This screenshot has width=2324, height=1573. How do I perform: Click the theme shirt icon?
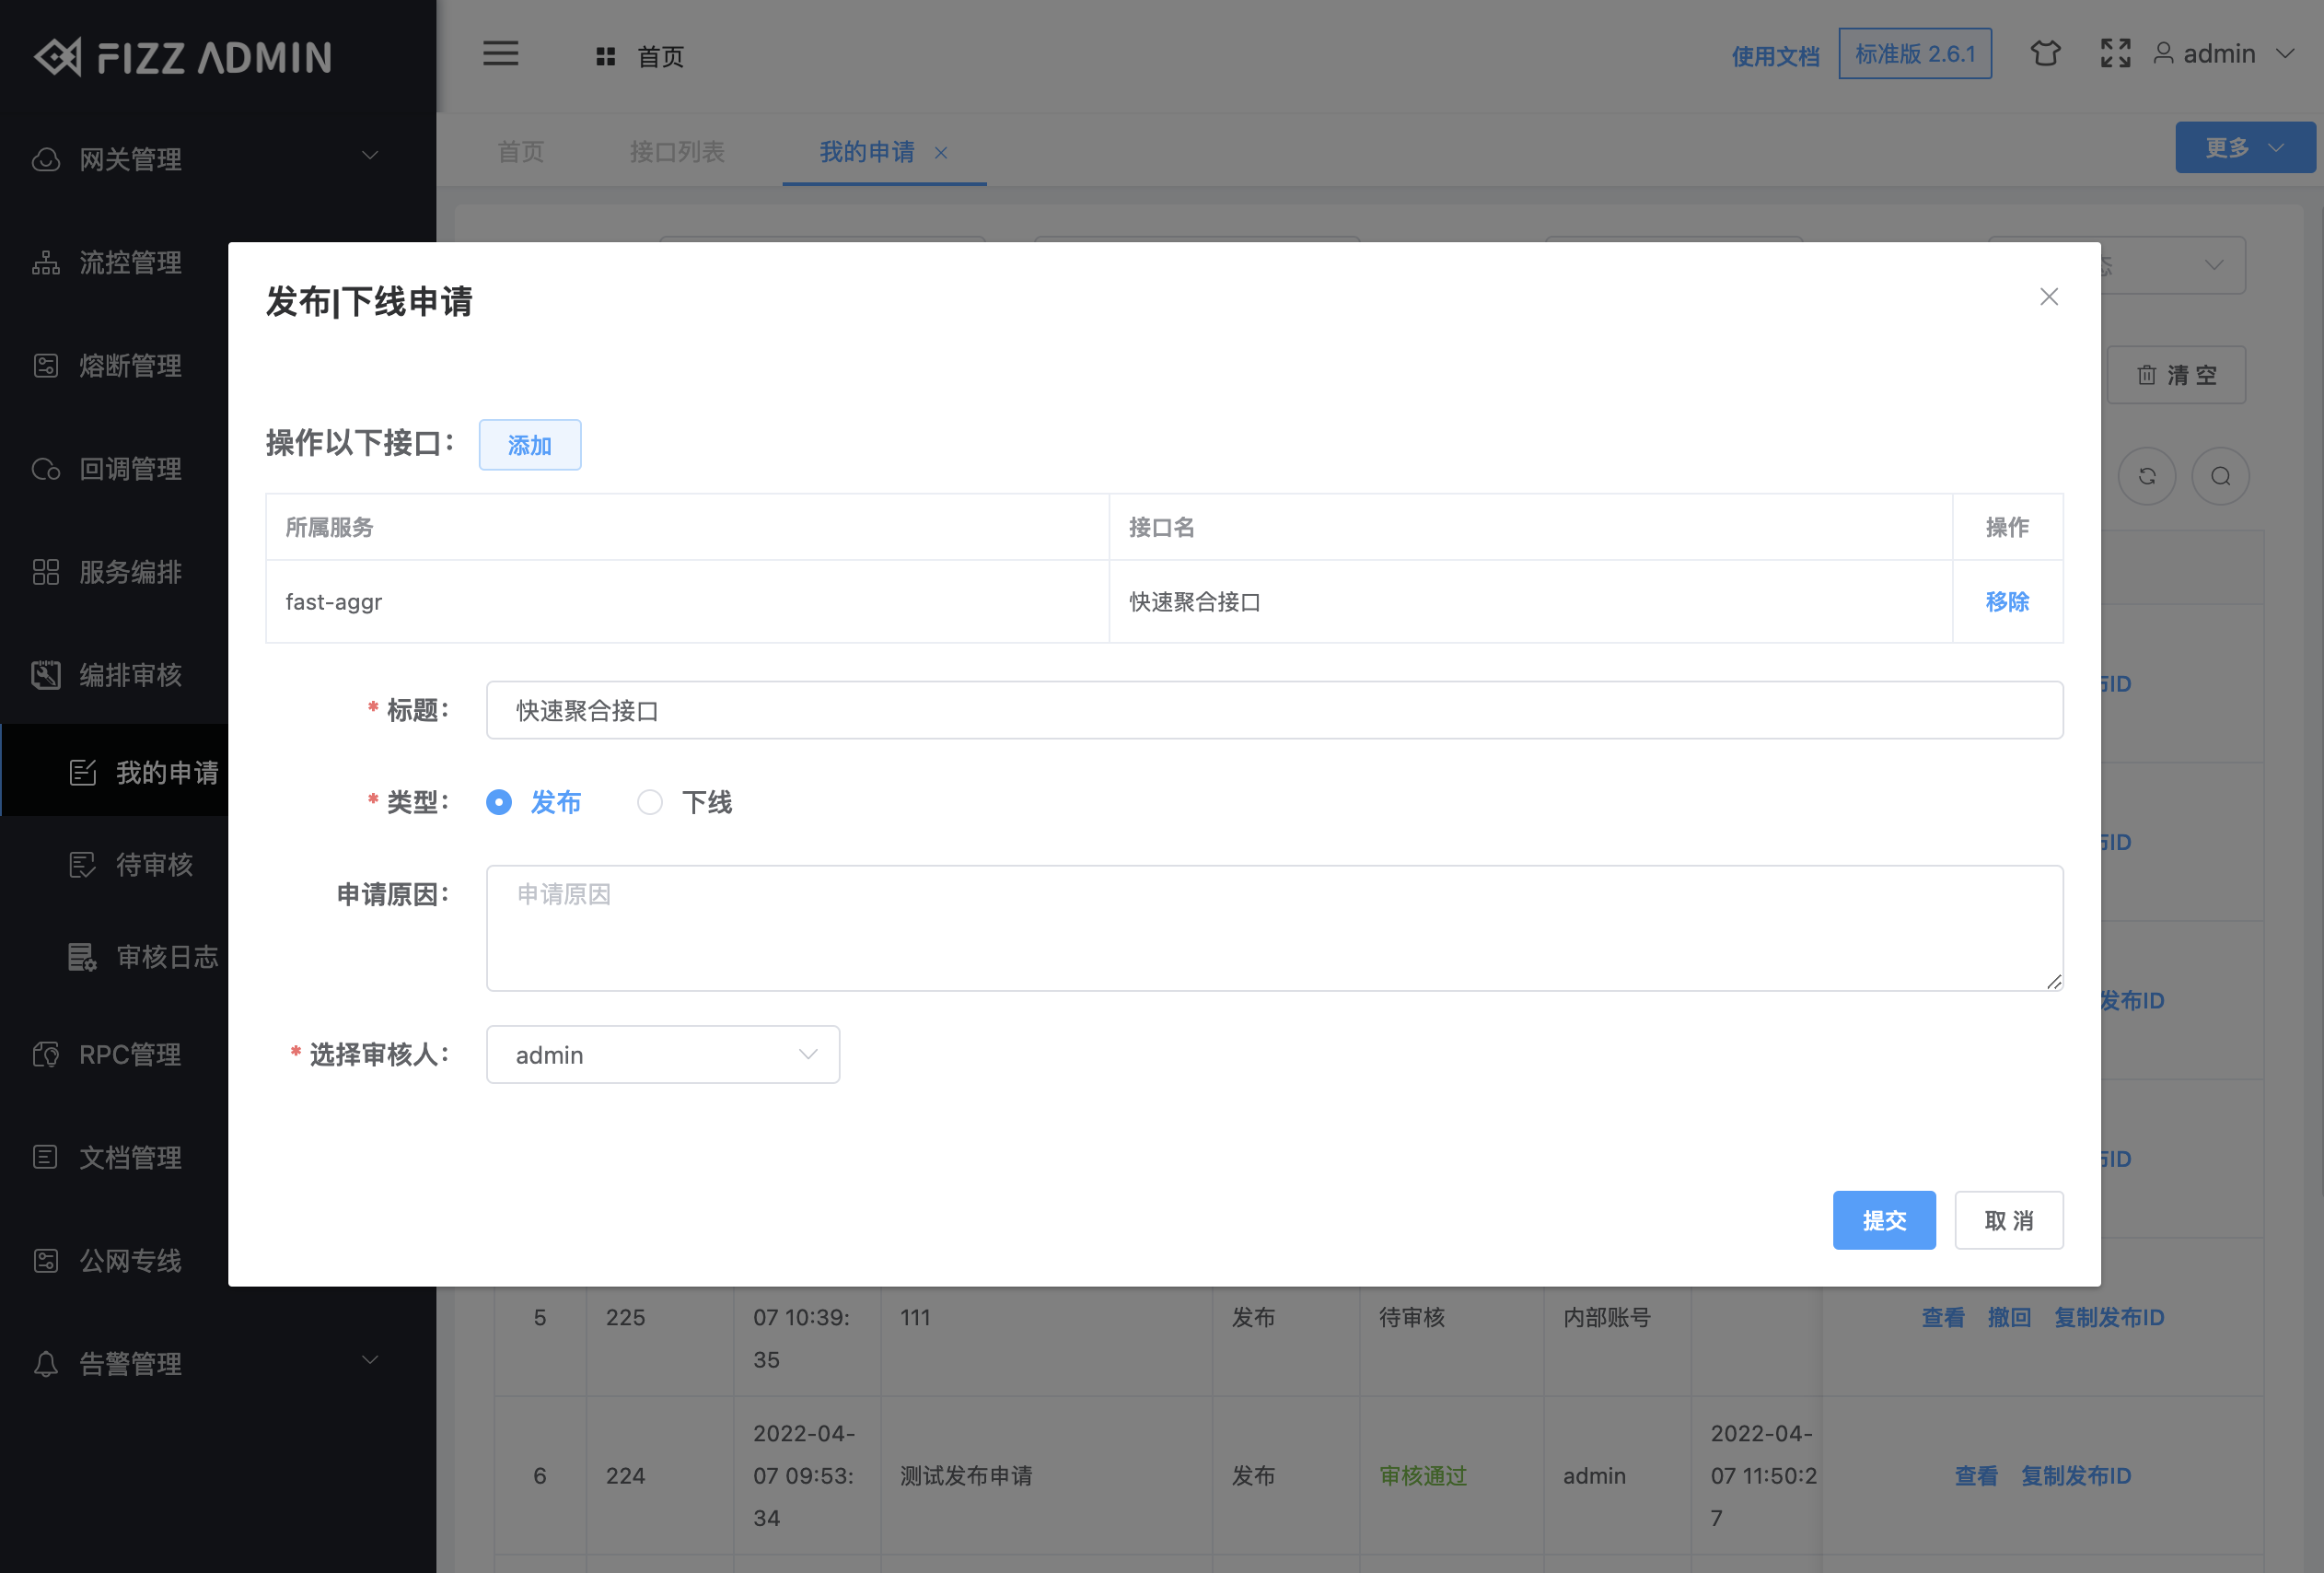[2045, 53]
